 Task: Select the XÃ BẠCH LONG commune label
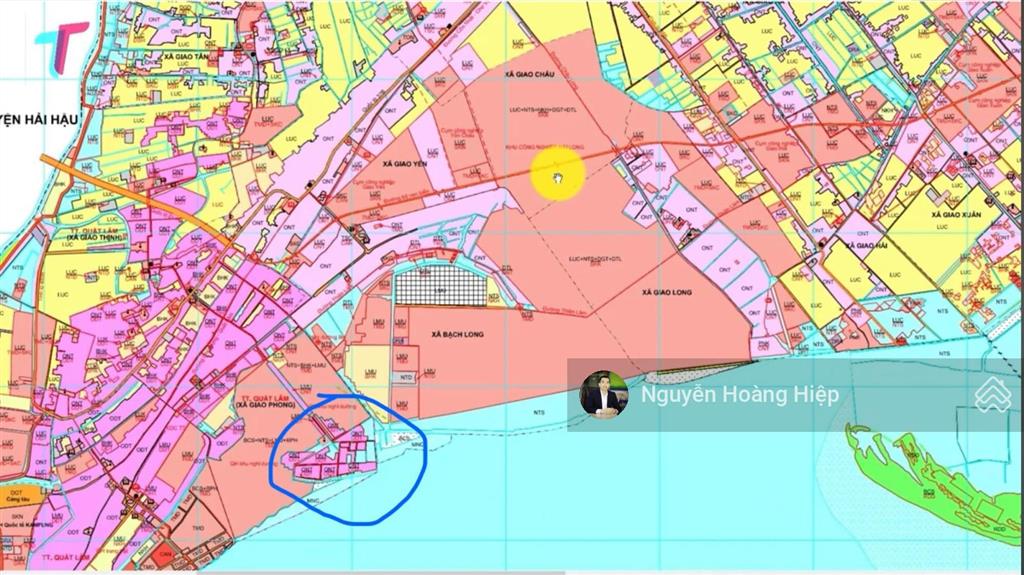455,335
